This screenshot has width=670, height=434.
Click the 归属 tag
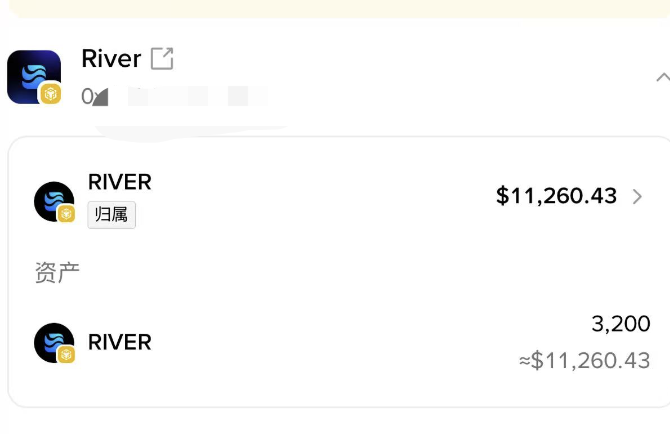click(x=111, y=215)
